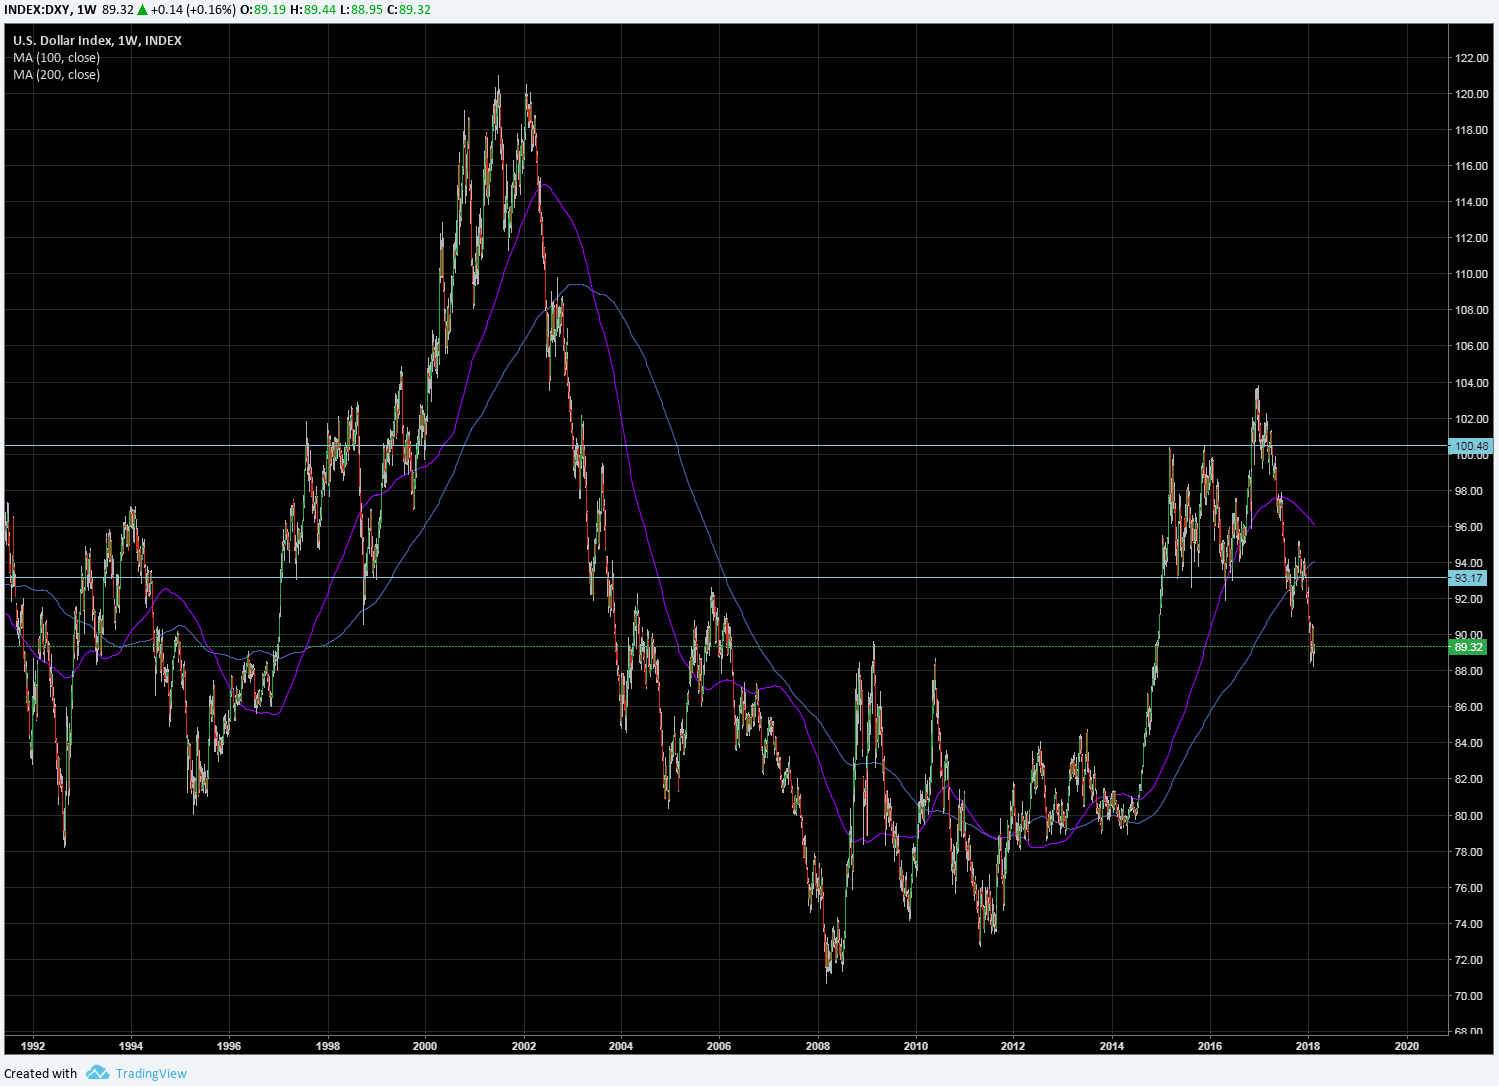The width and height of the screenshot is (1499, 1086).
Task: Click the 96.00 price axis label
Action: point(1469,527)
